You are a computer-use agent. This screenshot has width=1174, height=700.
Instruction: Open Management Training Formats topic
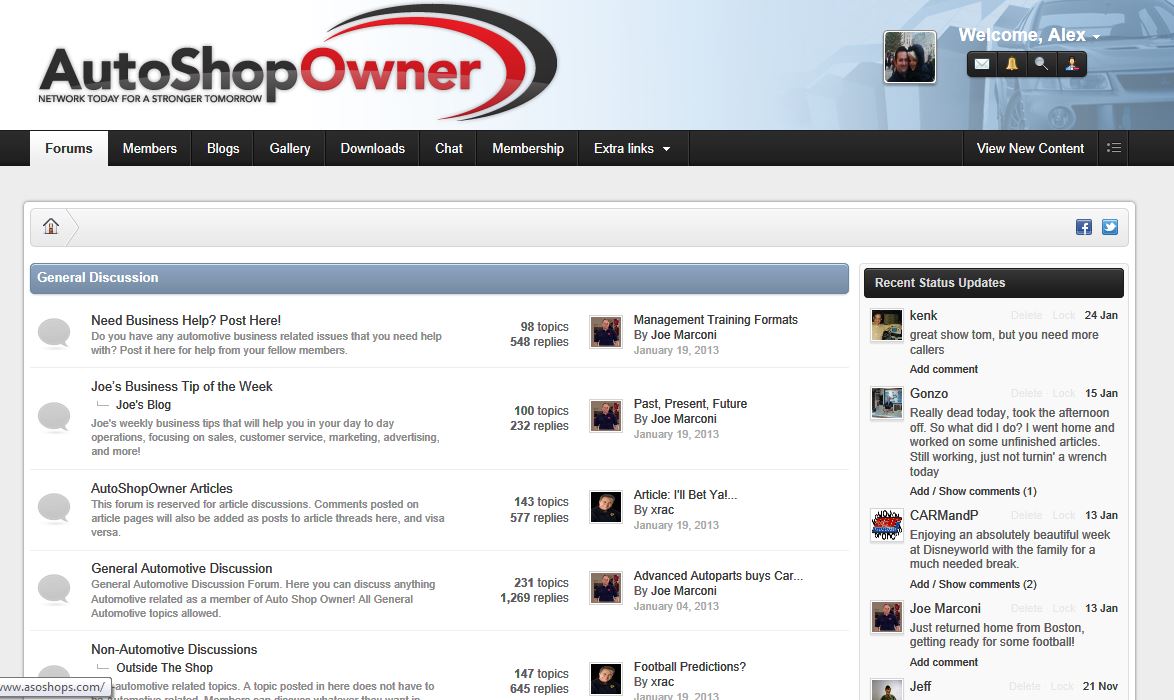pos(716,320)
